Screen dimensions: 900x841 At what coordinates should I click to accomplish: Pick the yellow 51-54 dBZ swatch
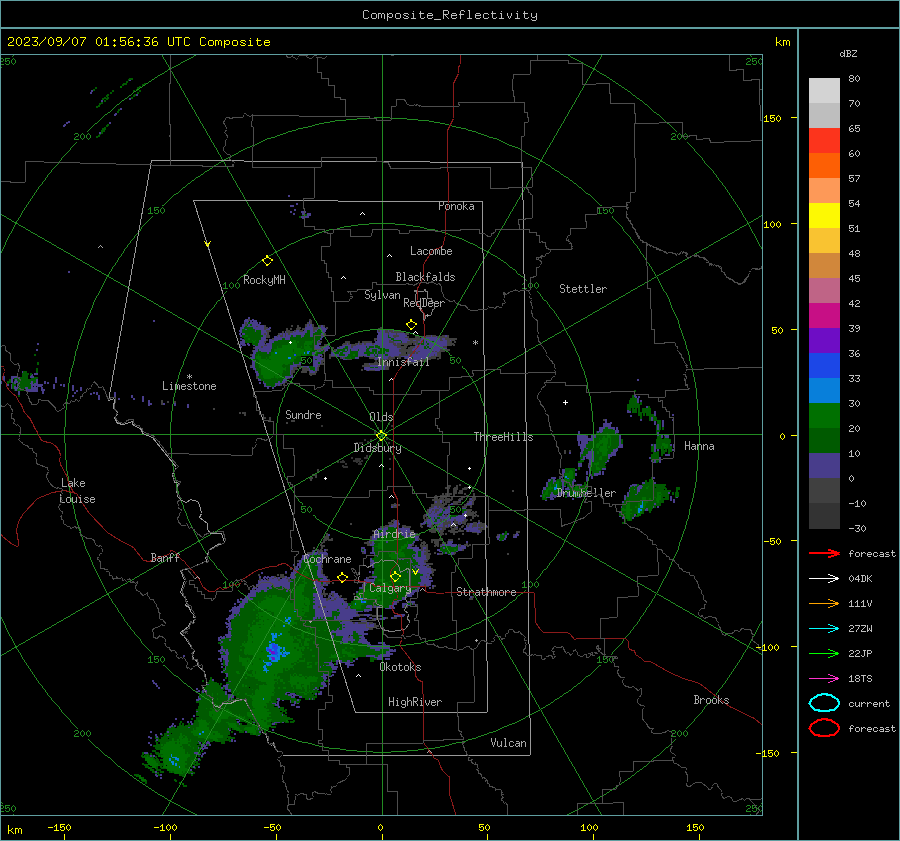824,216
